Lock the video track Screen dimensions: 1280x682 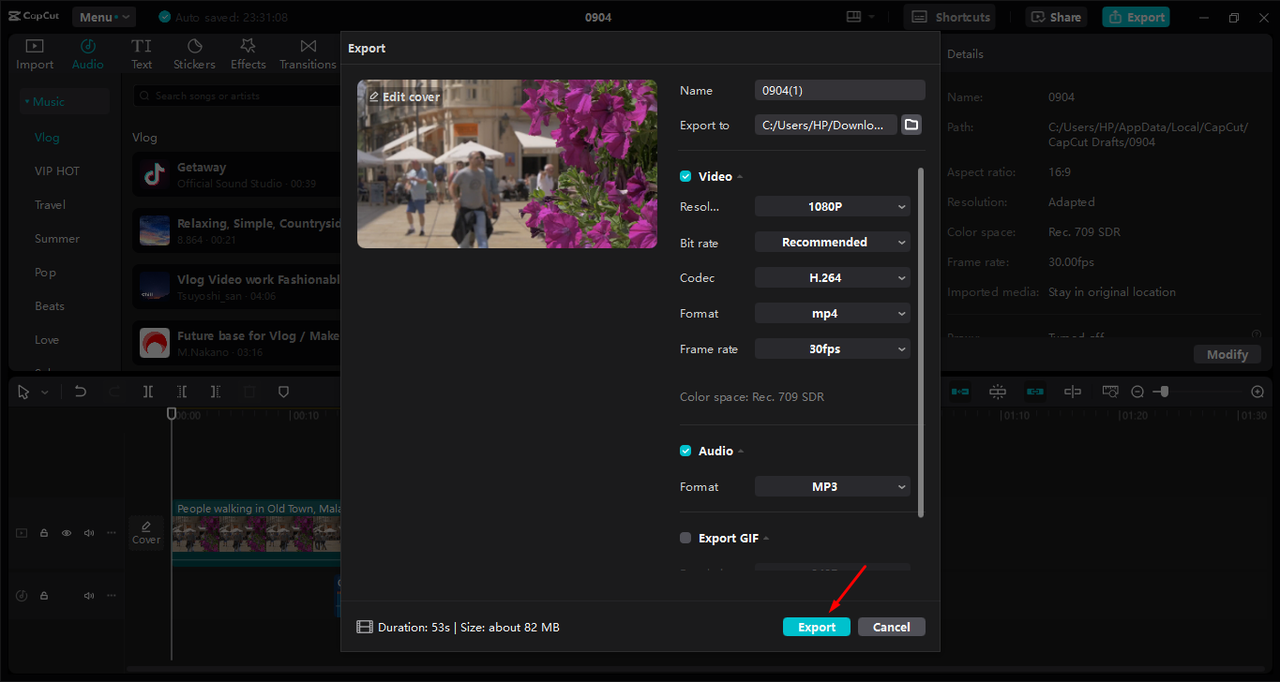pos(44,533)
